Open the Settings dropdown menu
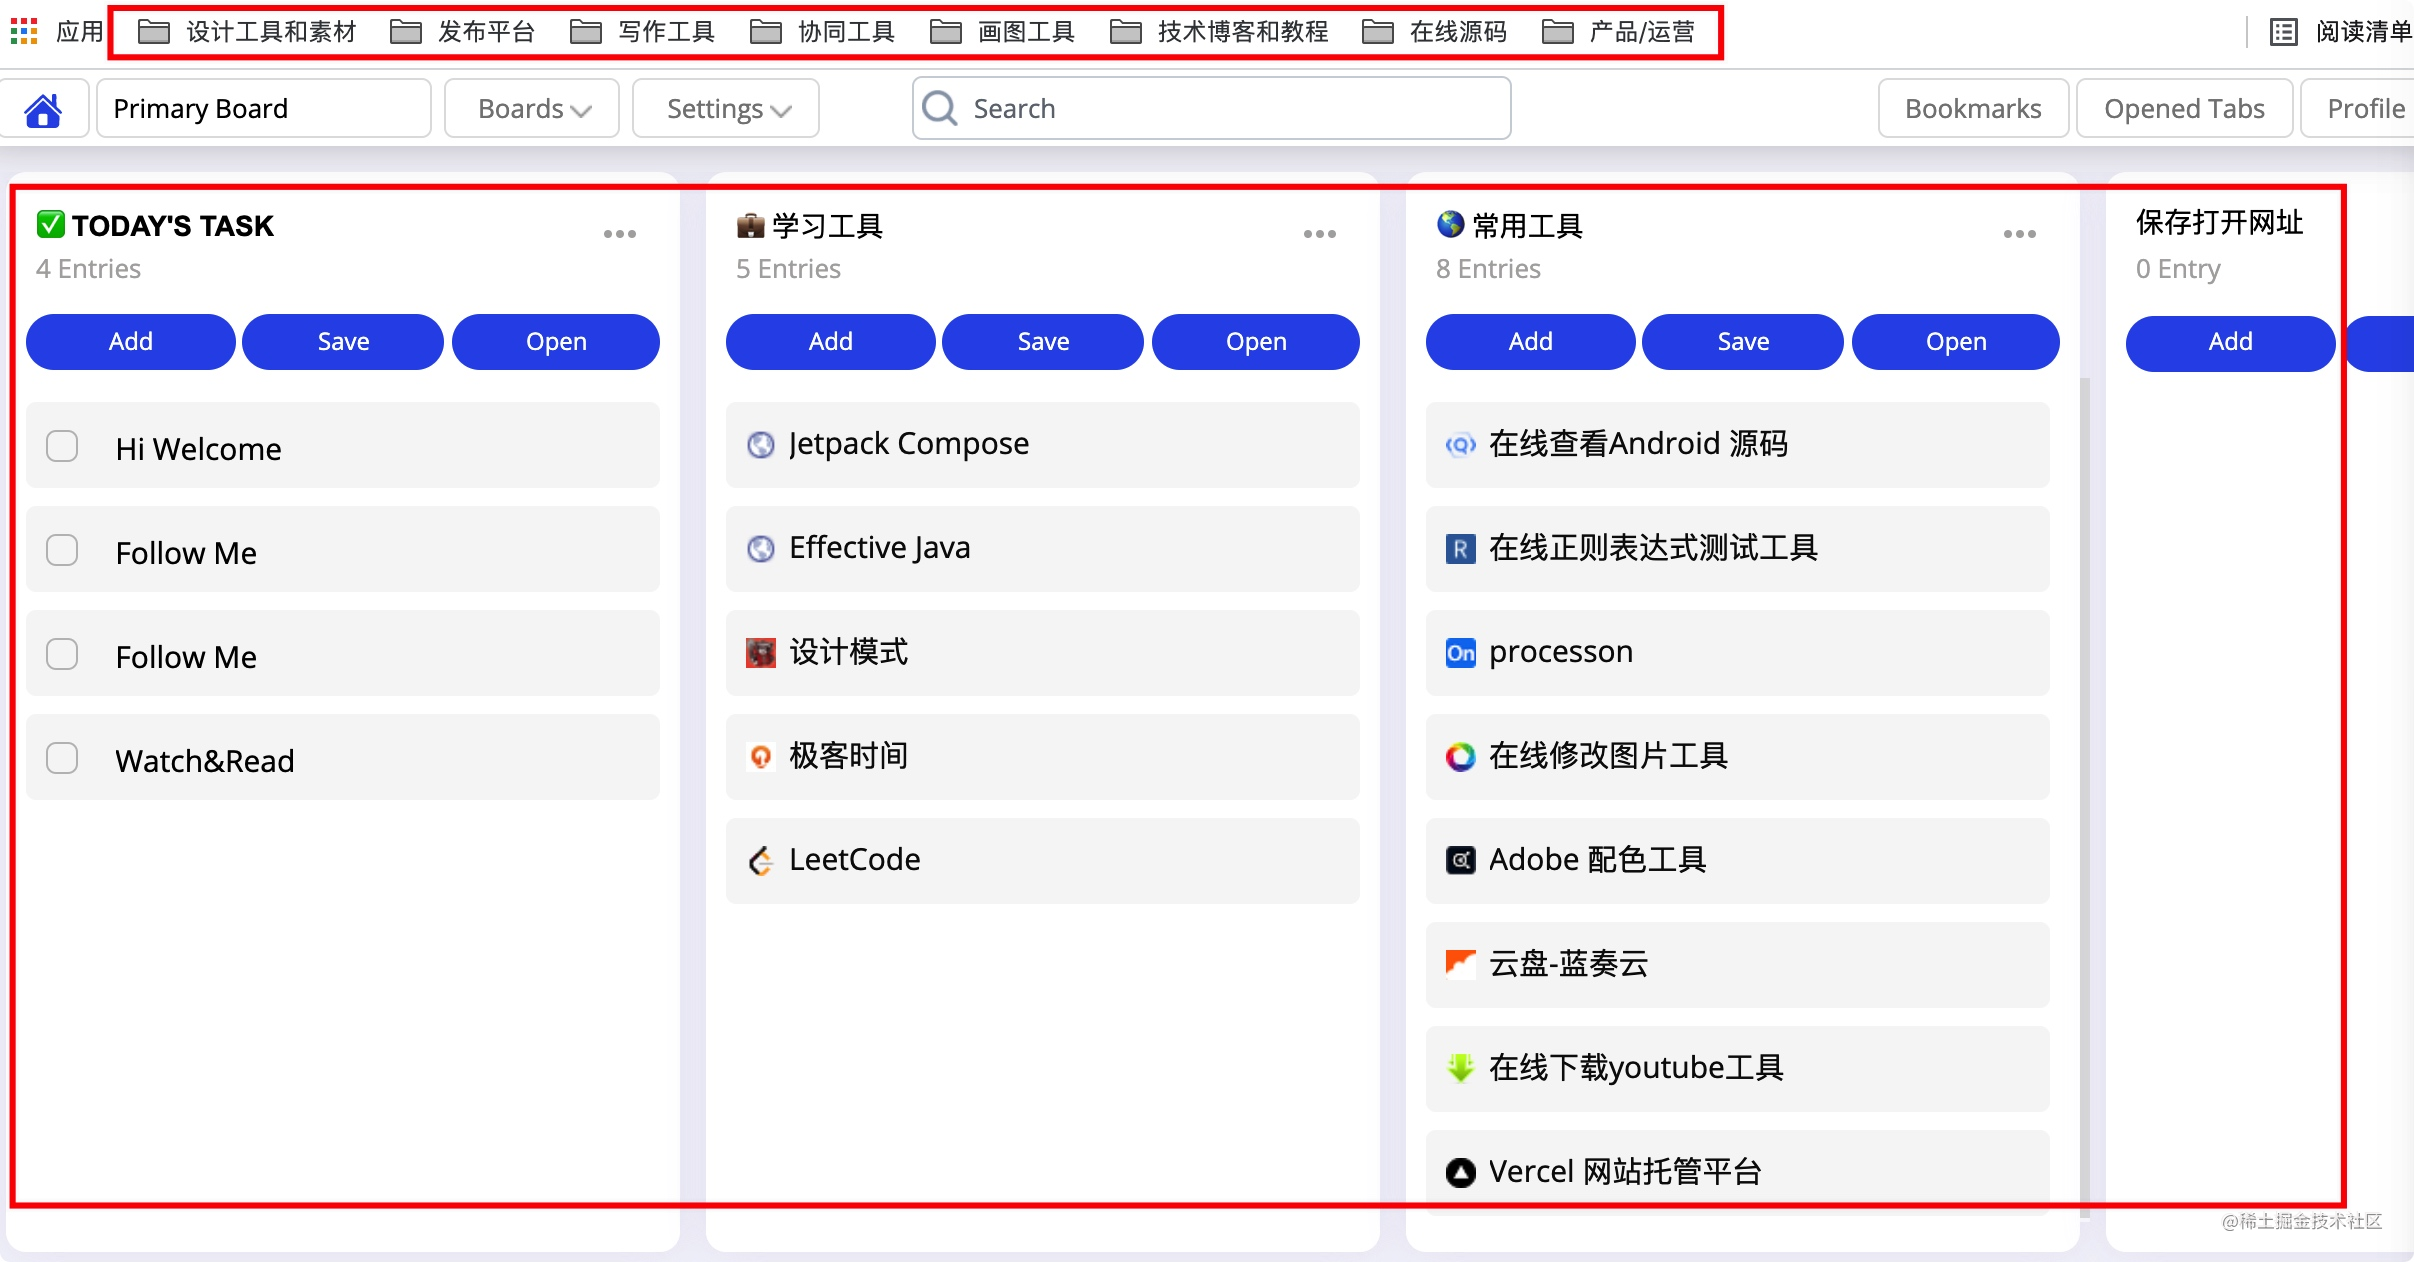The height and width of the screenshot is (1262, 2414). coord(727,109)
